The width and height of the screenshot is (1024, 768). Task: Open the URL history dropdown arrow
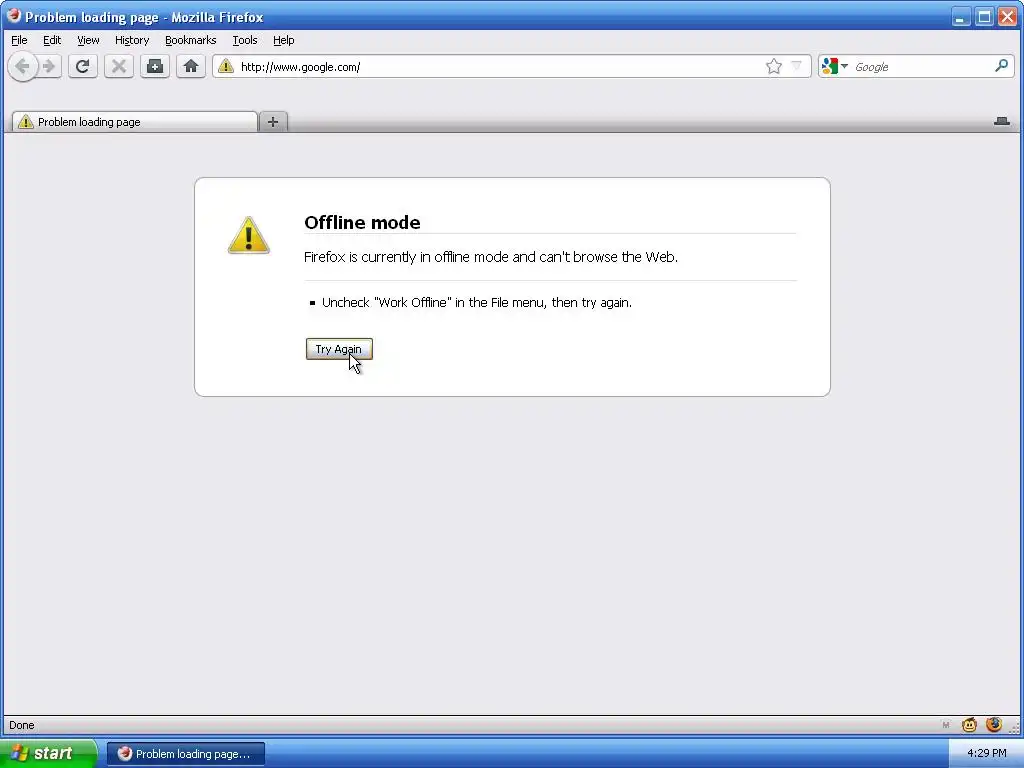point(796,66)
